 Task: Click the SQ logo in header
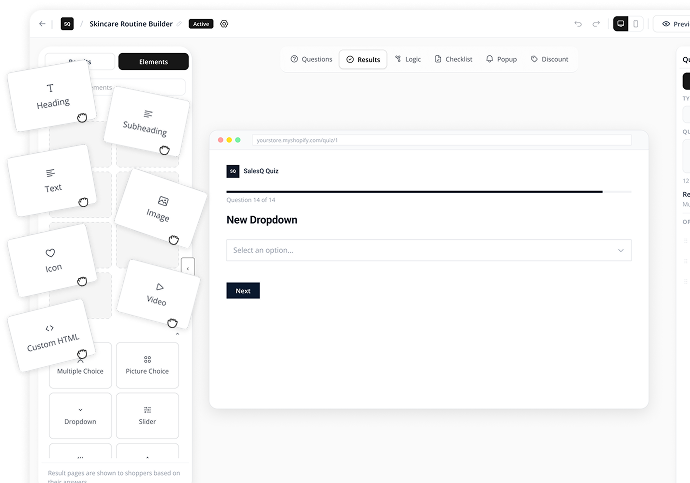tap(67, 24)
